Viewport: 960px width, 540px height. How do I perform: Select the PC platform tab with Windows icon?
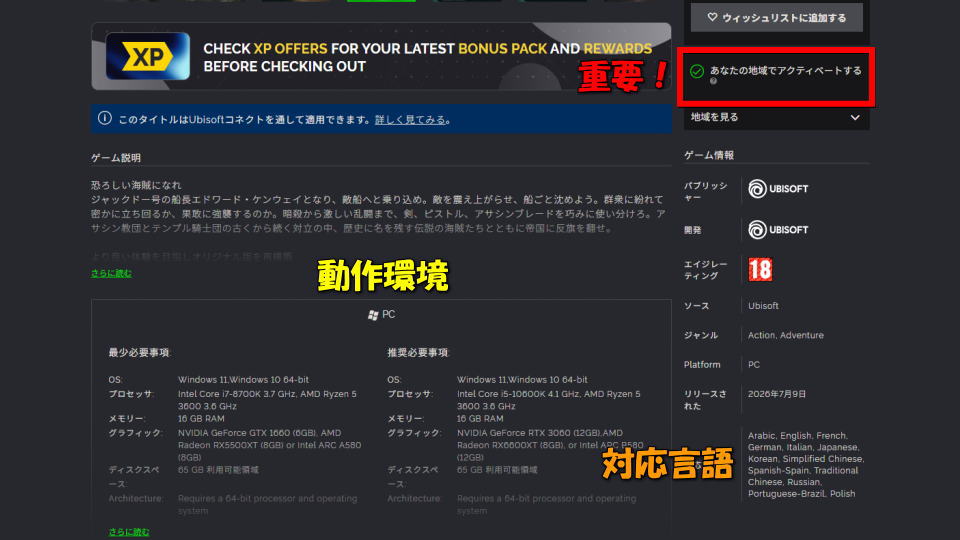[381, 315]
